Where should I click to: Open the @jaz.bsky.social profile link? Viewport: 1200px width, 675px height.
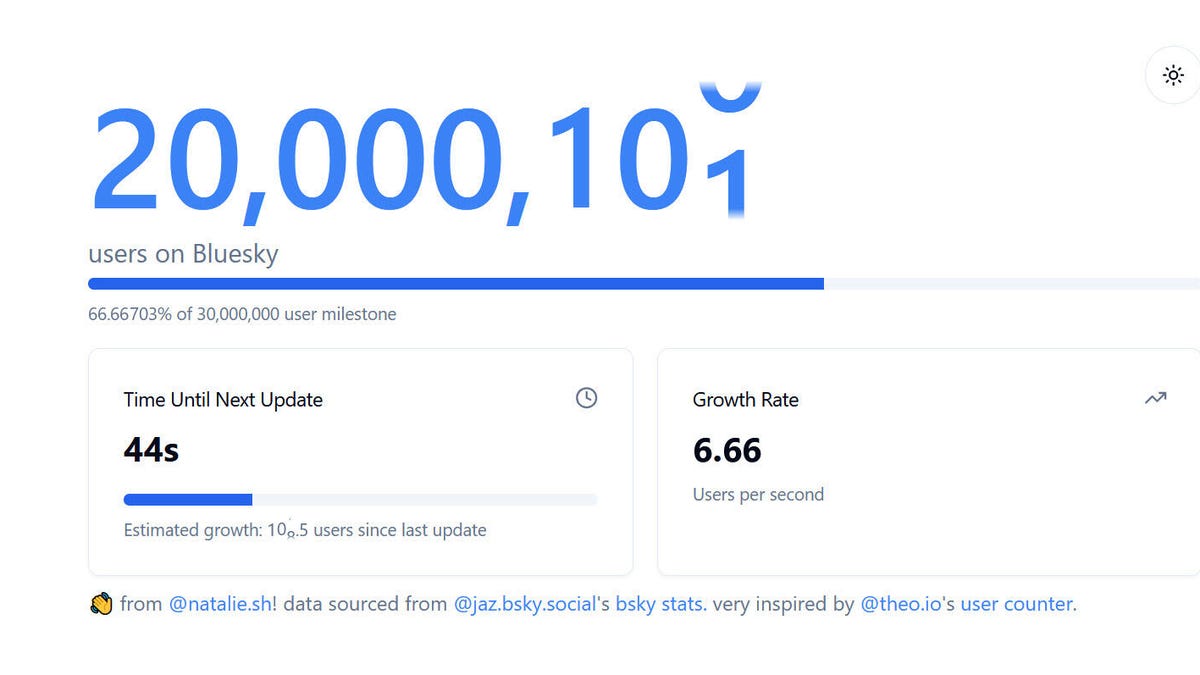point(525,604)
